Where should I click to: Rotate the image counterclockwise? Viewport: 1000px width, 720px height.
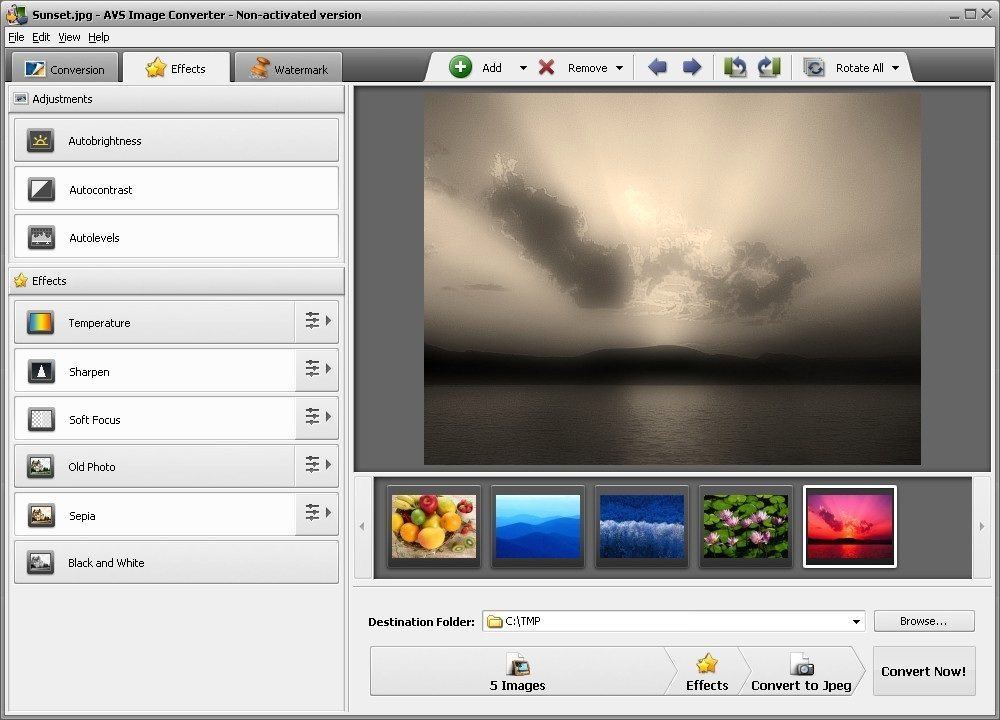click(735, 67)
